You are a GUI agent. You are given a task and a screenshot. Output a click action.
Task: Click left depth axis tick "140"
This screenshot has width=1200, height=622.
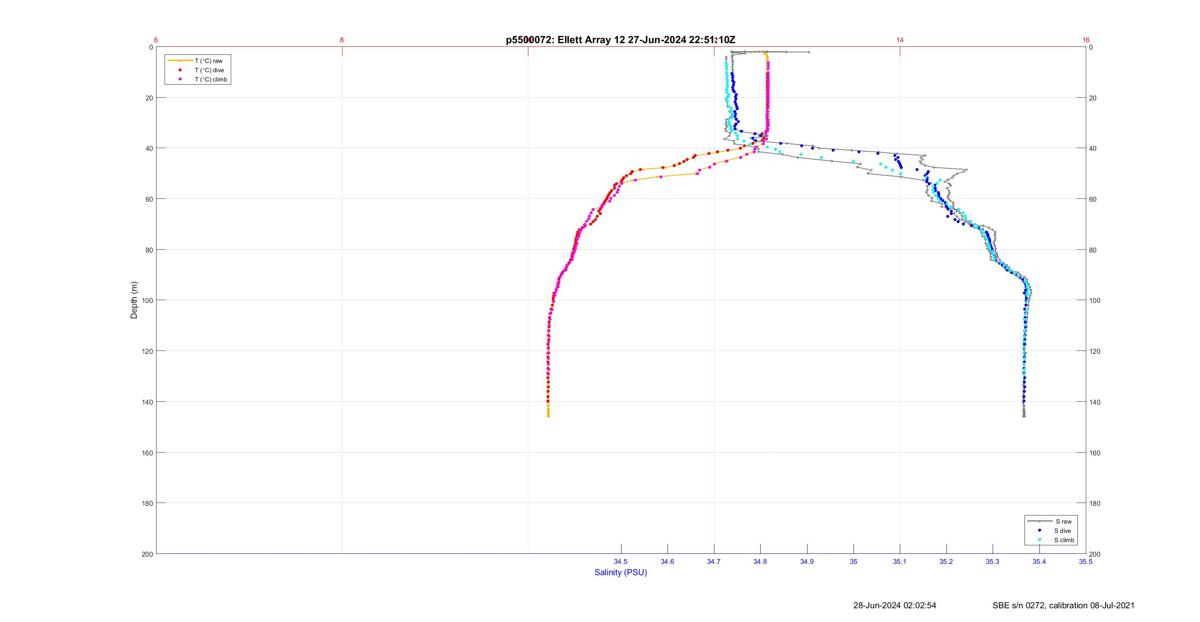pos(147,402)
